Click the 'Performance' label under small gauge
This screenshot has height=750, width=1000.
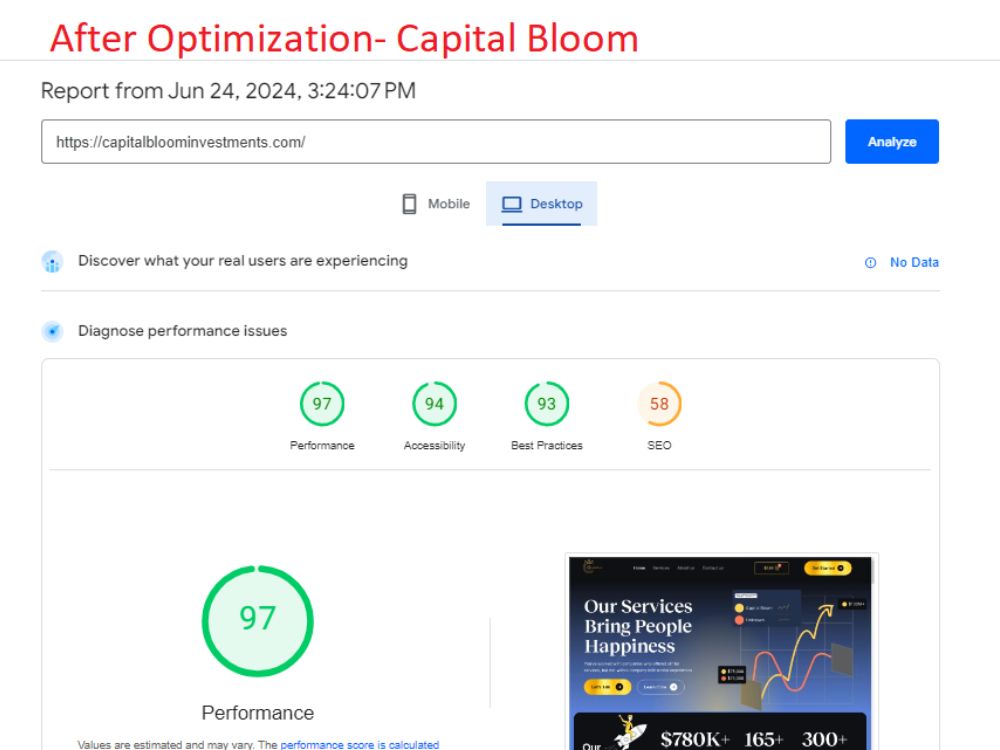click(x=322, y=445)
